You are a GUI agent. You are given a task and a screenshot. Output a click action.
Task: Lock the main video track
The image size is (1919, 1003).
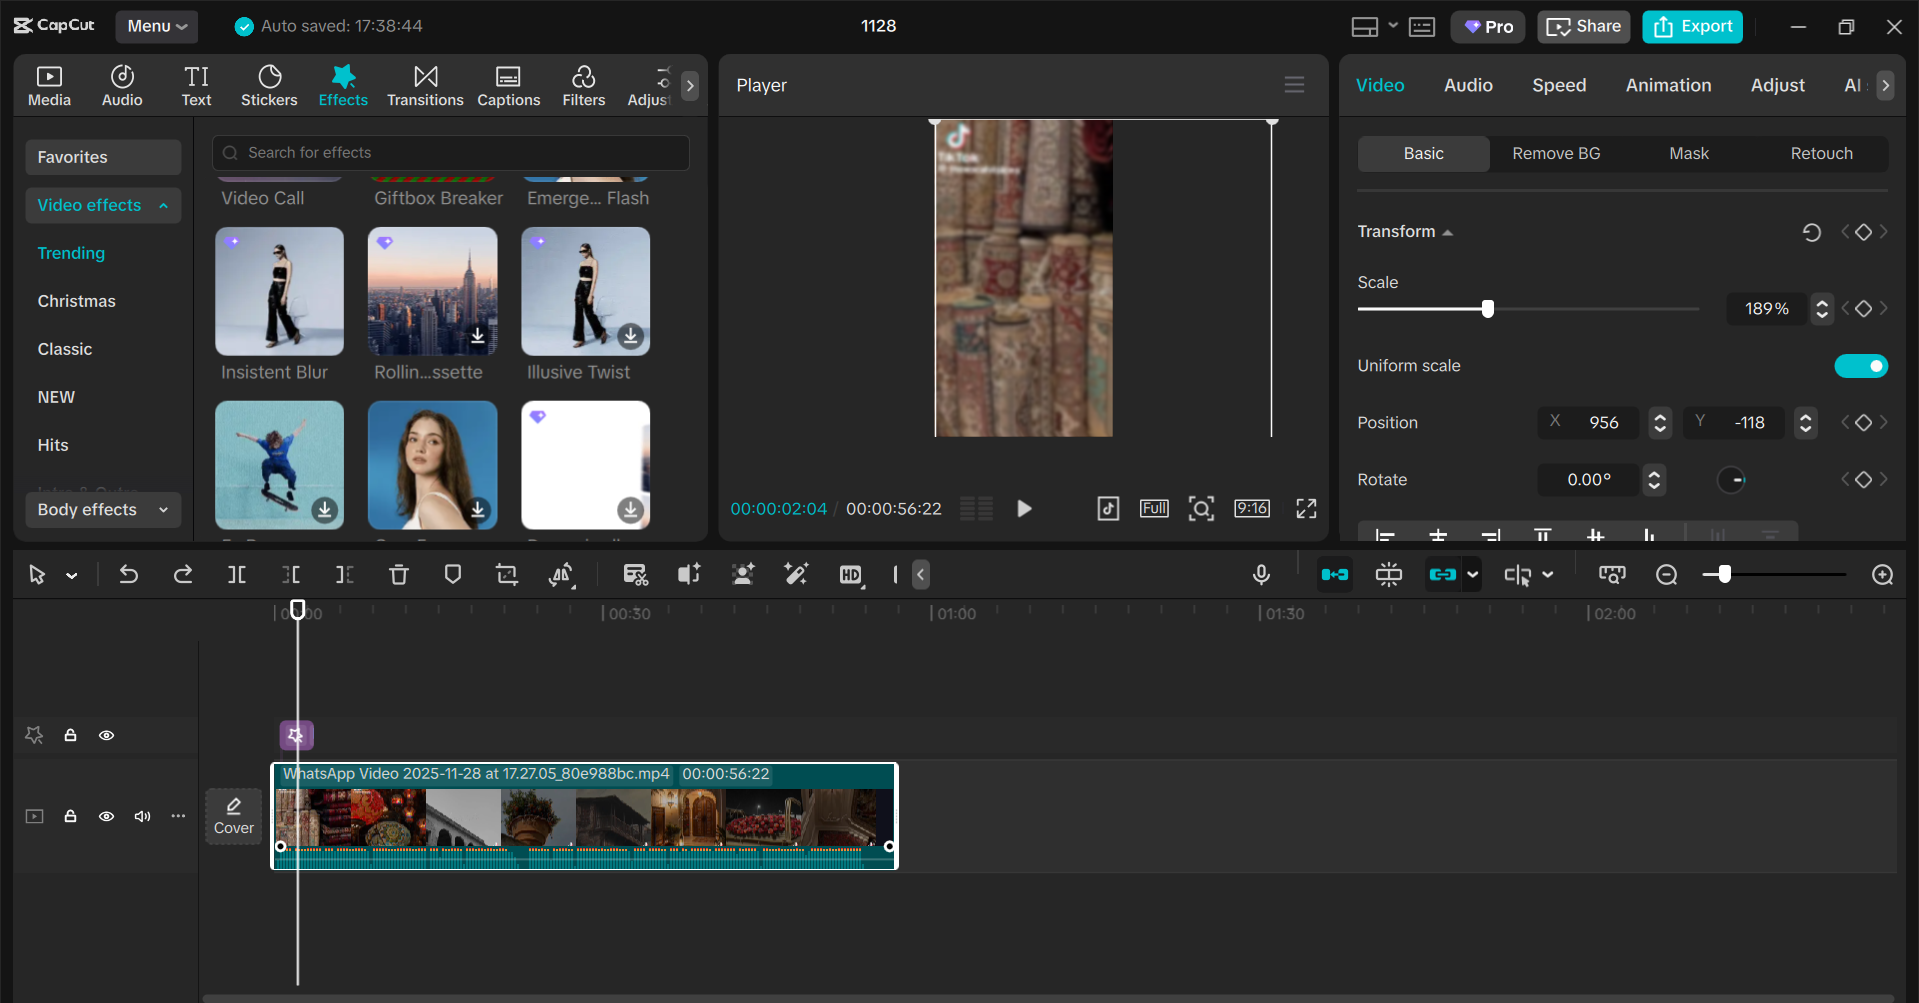[x=70, y=816]
